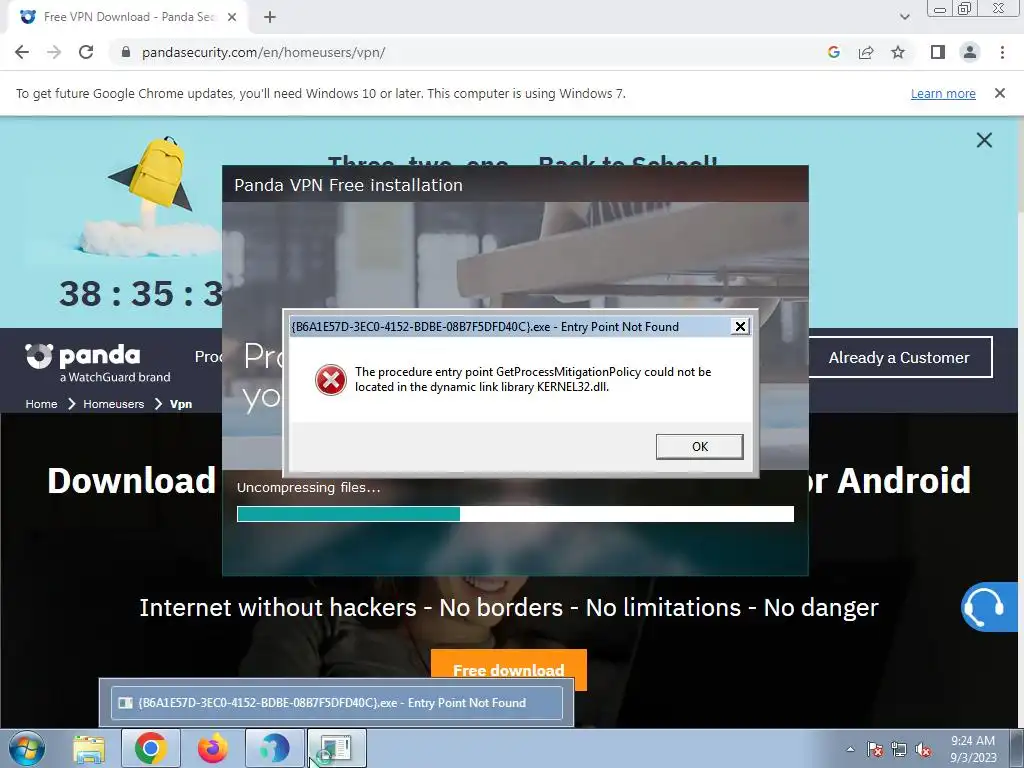Click OK in the Entry Point Not Found dialog

click(x=699, y=447)
